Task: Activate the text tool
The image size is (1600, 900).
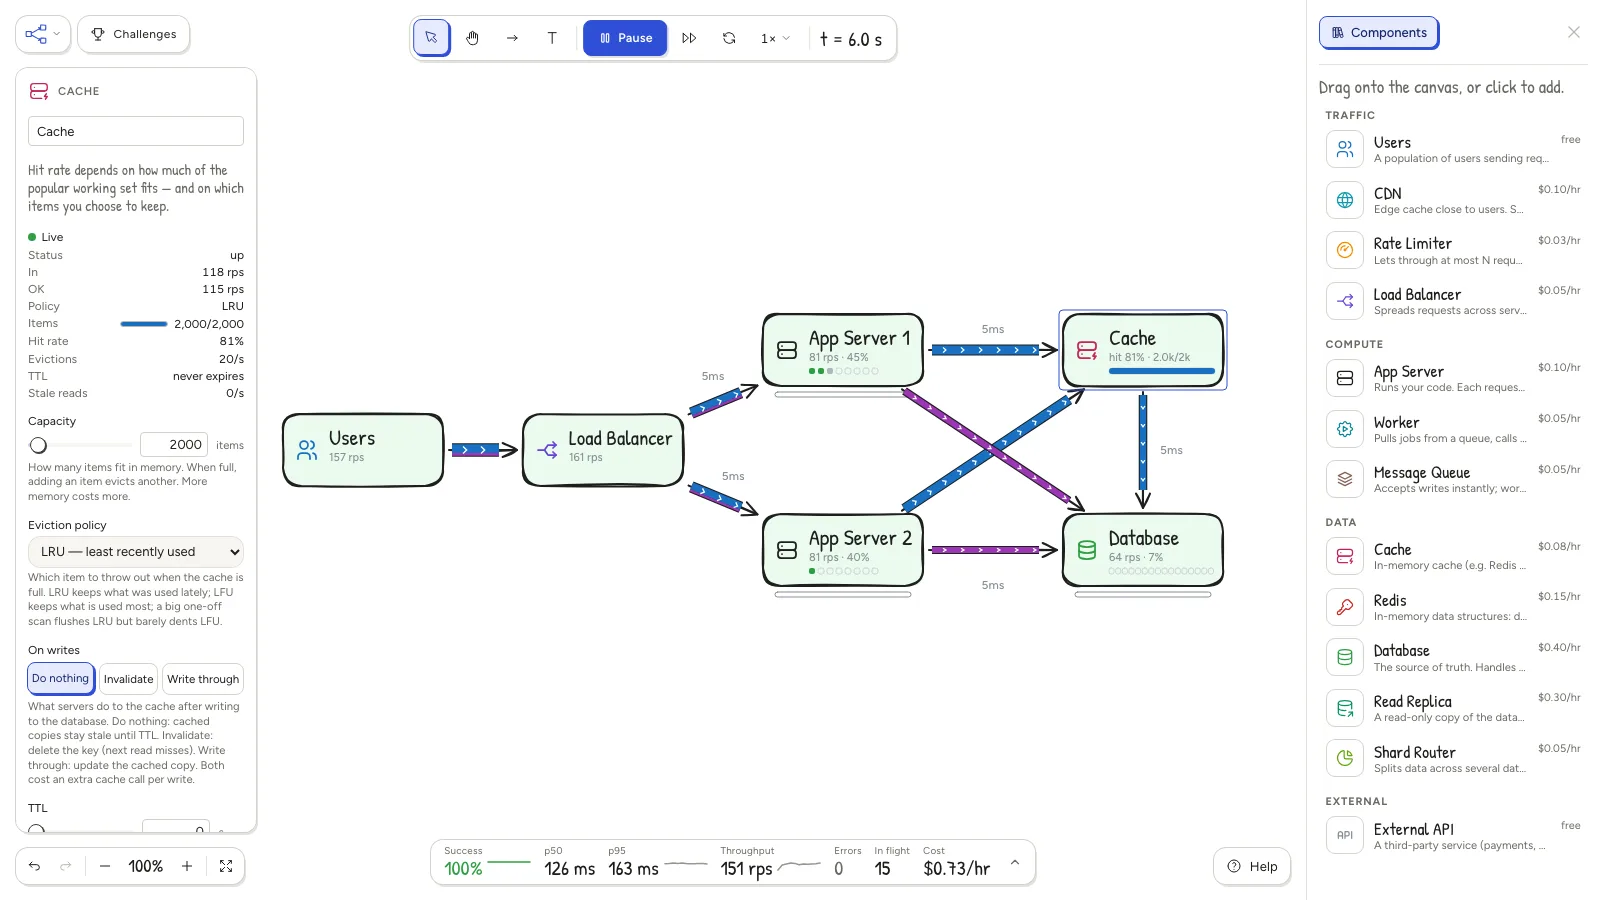Action: (552, 38)
